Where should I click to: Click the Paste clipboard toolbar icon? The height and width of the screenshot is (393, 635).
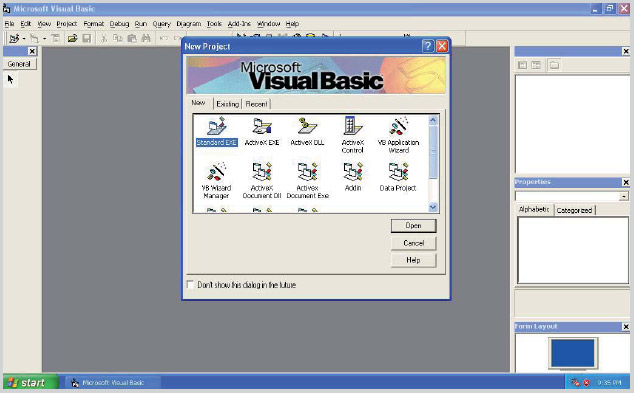point(132,38)
